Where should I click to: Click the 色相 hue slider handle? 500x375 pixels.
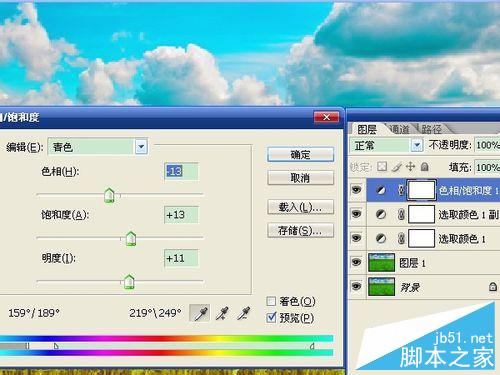pos(109,196)
